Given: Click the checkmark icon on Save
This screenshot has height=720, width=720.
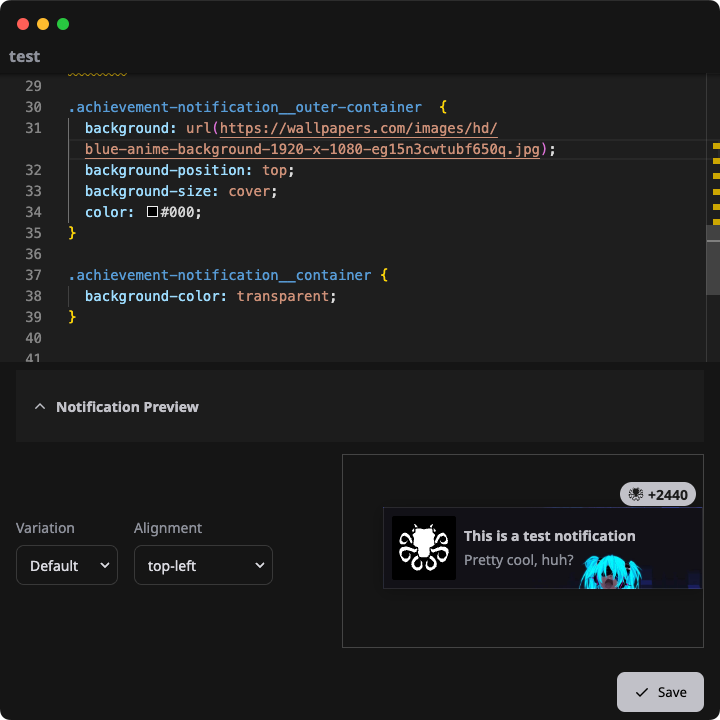Looking at the screenshot, I should (642, 692).
